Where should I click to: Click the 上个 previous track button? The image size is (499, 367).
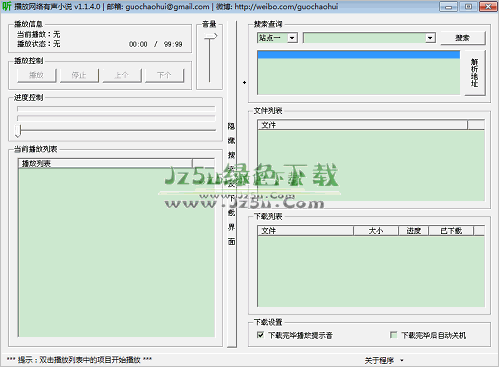122,75
